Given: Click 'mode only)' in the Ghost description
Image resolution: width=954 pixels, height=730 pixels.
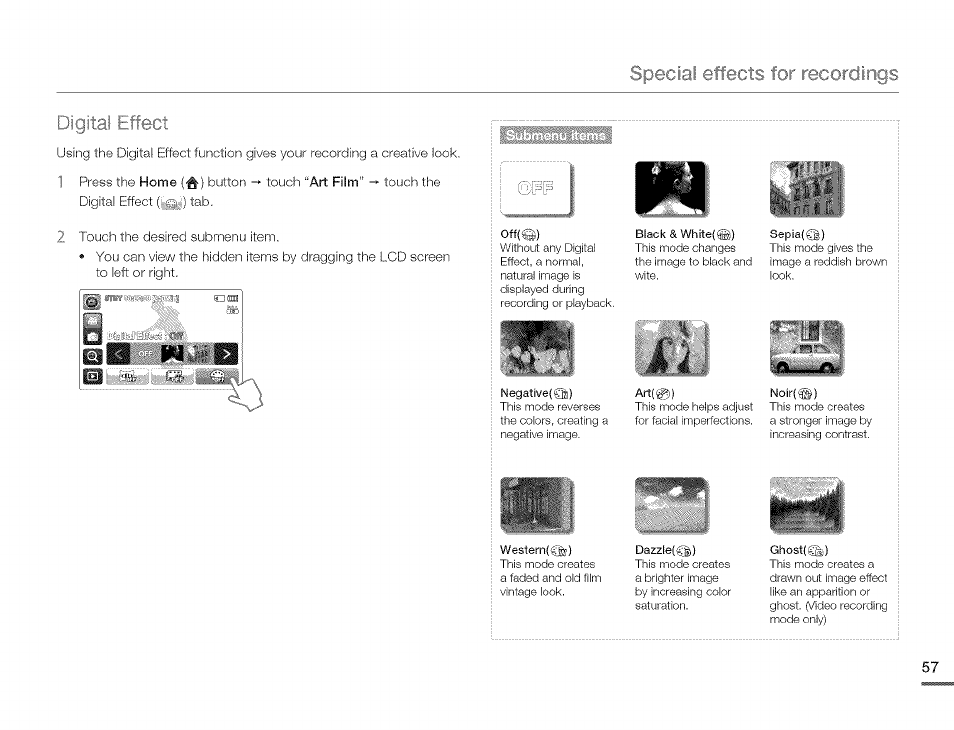Looking at the screenshot, I should point(798,619).
